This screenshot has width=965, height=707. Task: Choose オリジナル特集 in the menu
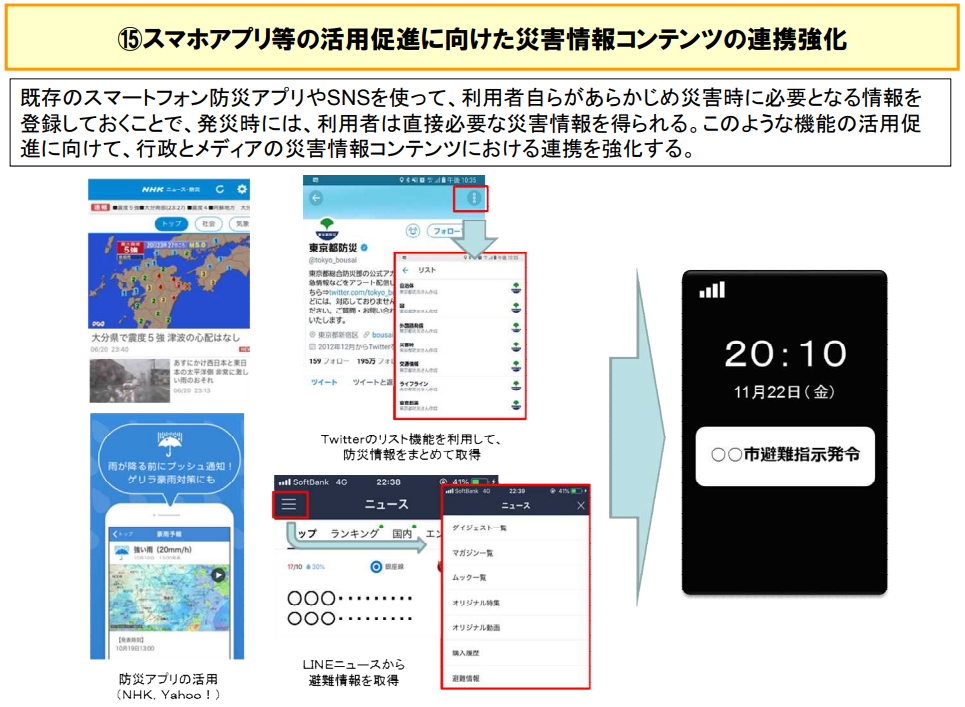click(x=516, y=603)
